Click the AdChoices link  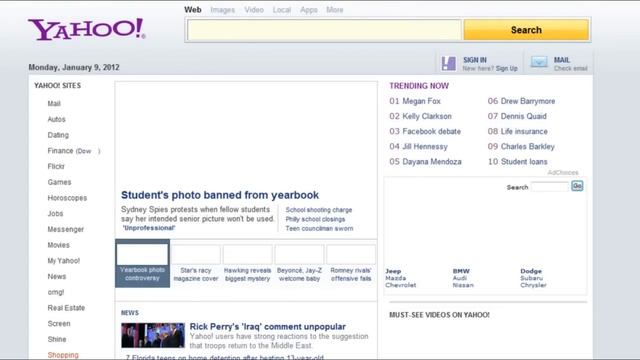pos(563,173)
